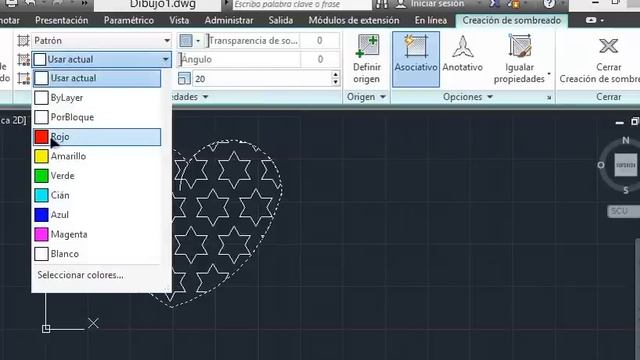Click the Ángulo slider field

pyautogui.click(x=238, y=60)
